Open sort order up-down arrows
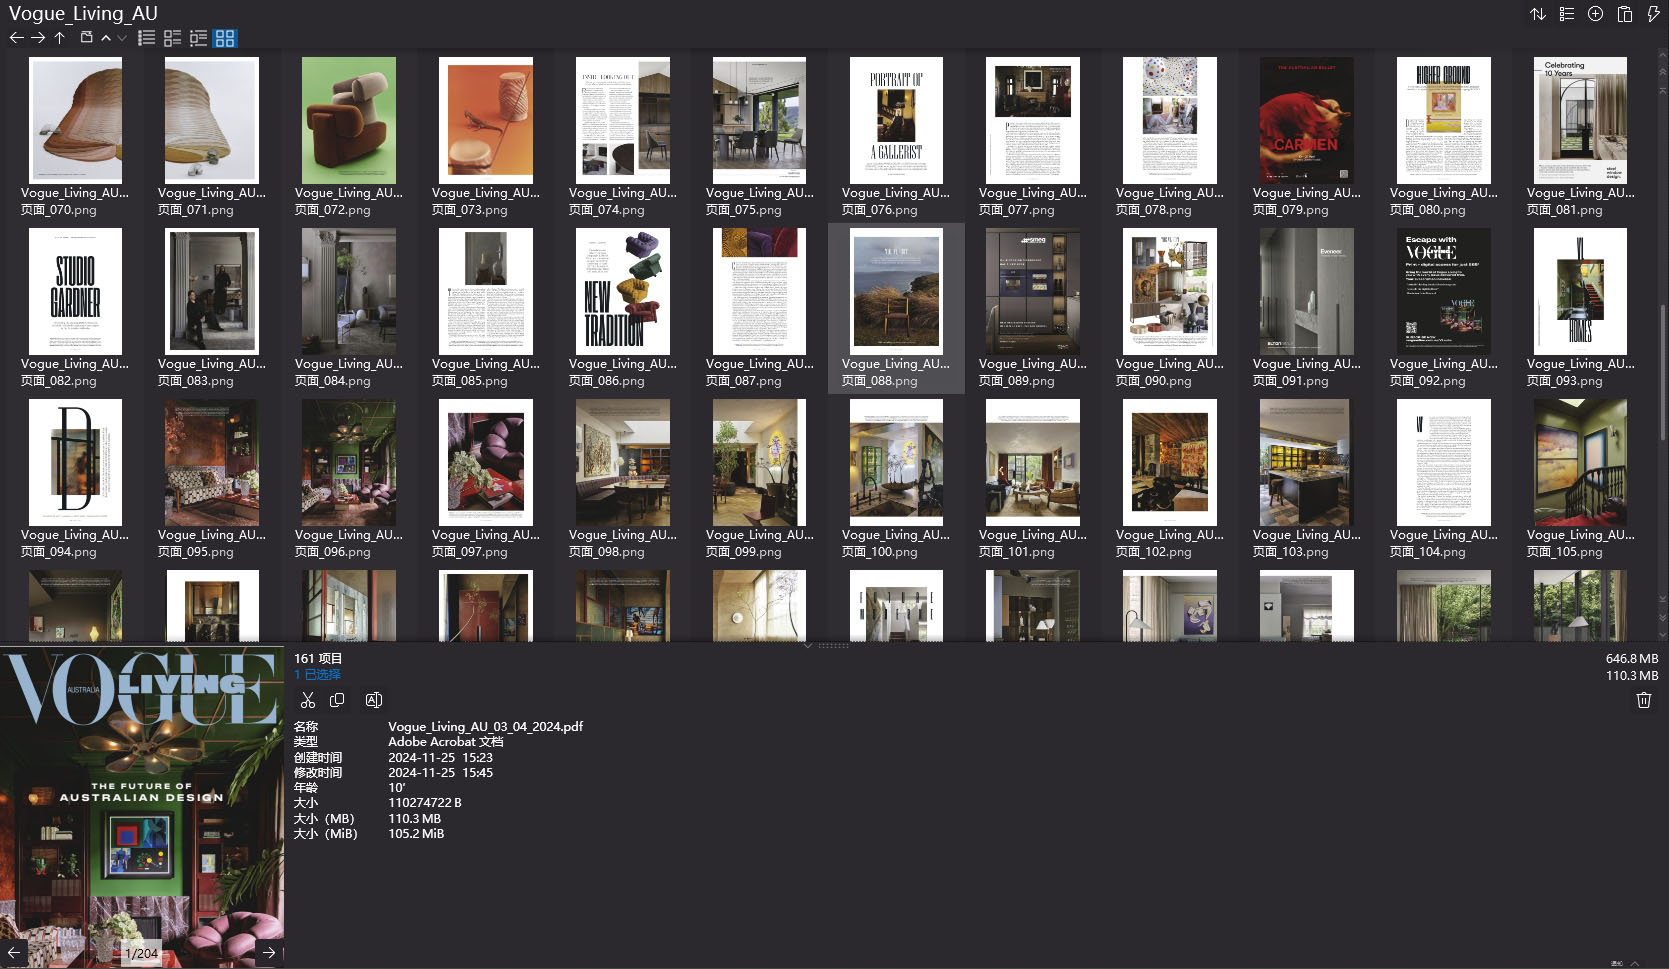 click(x=1538, y=14)
